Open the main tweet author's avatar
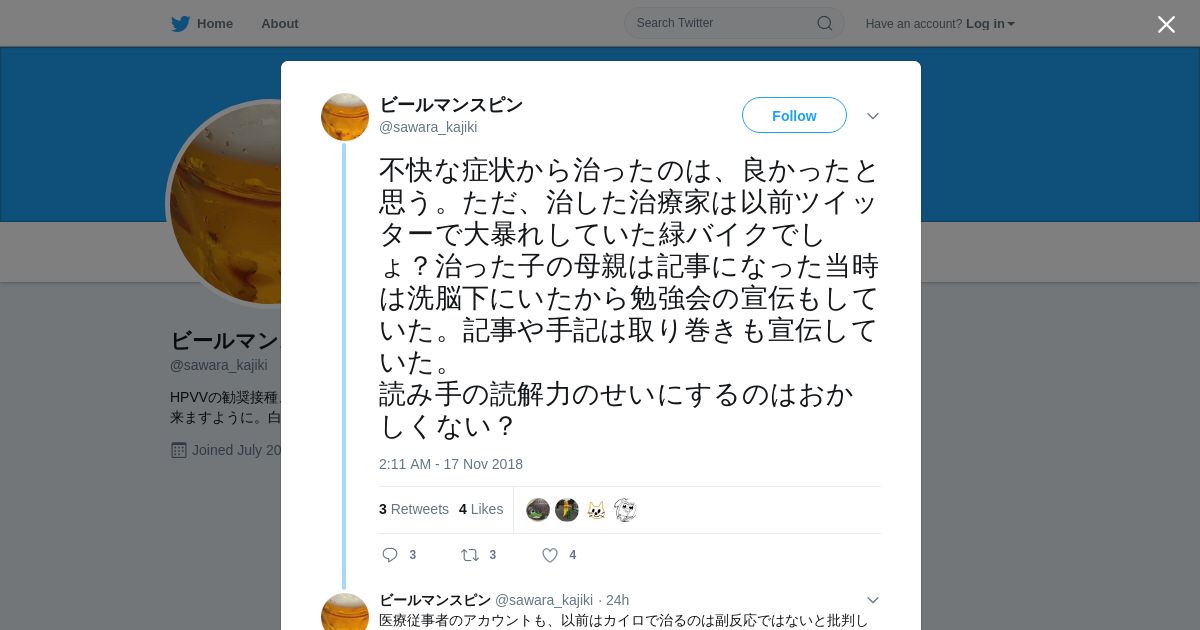Viewport: 1200px width, 630px height. point(345,117)
